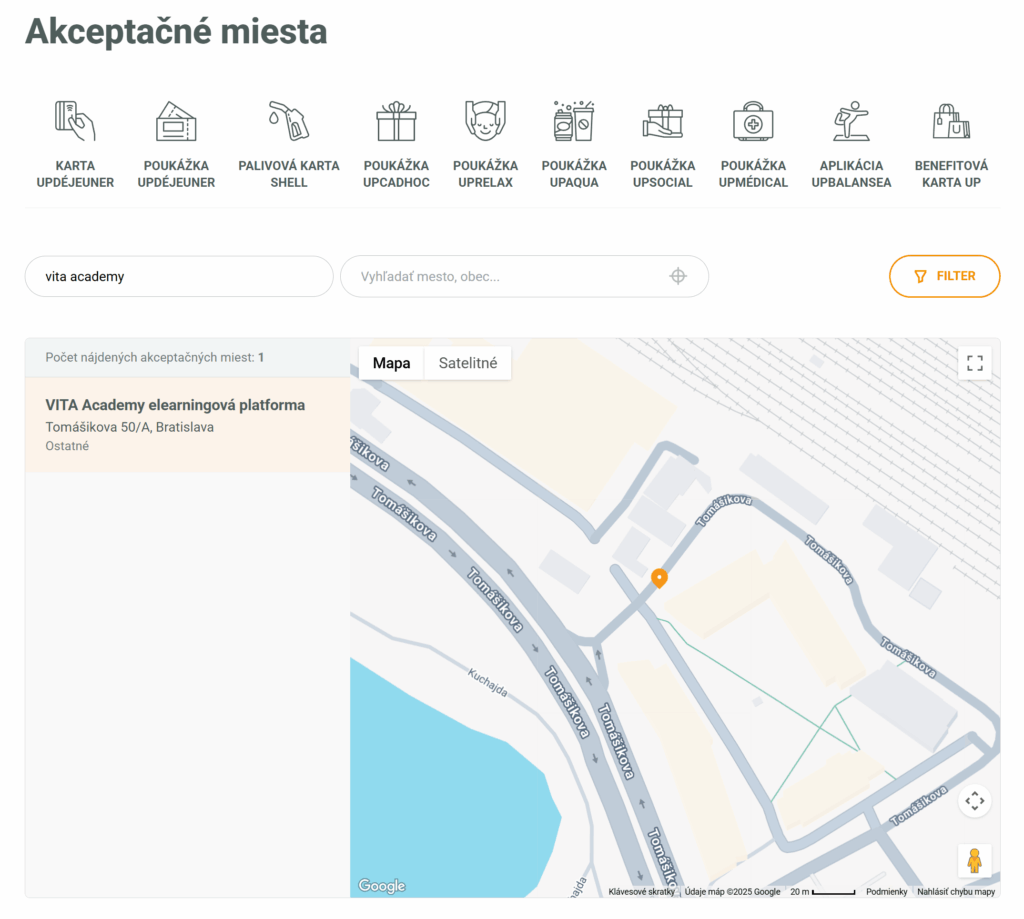Select the Poukážka UpAqua drinks icon
Image resolution: width=1024 pixels, height=919 pixels.
click(574, 121)
